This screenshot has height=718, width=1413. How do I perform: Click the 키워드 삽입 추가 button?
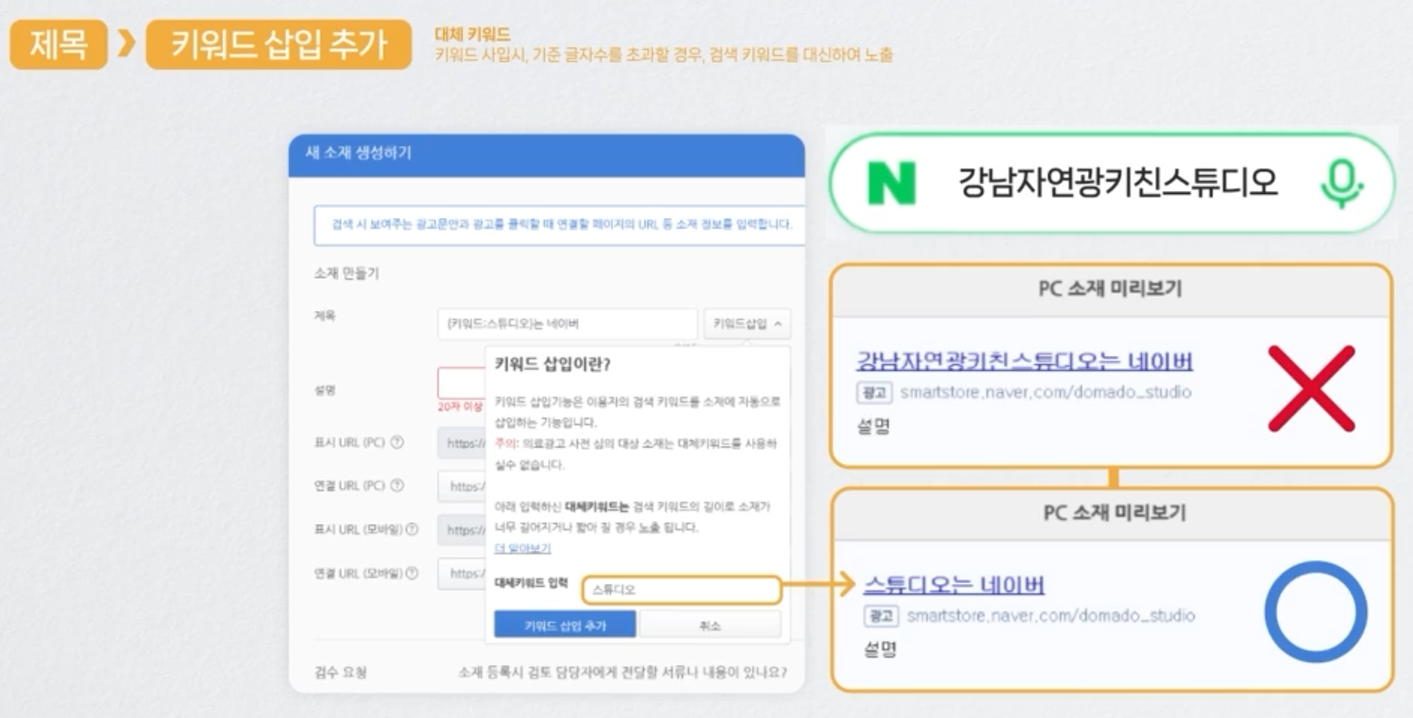pyautogui.click(x=565, y=626)
